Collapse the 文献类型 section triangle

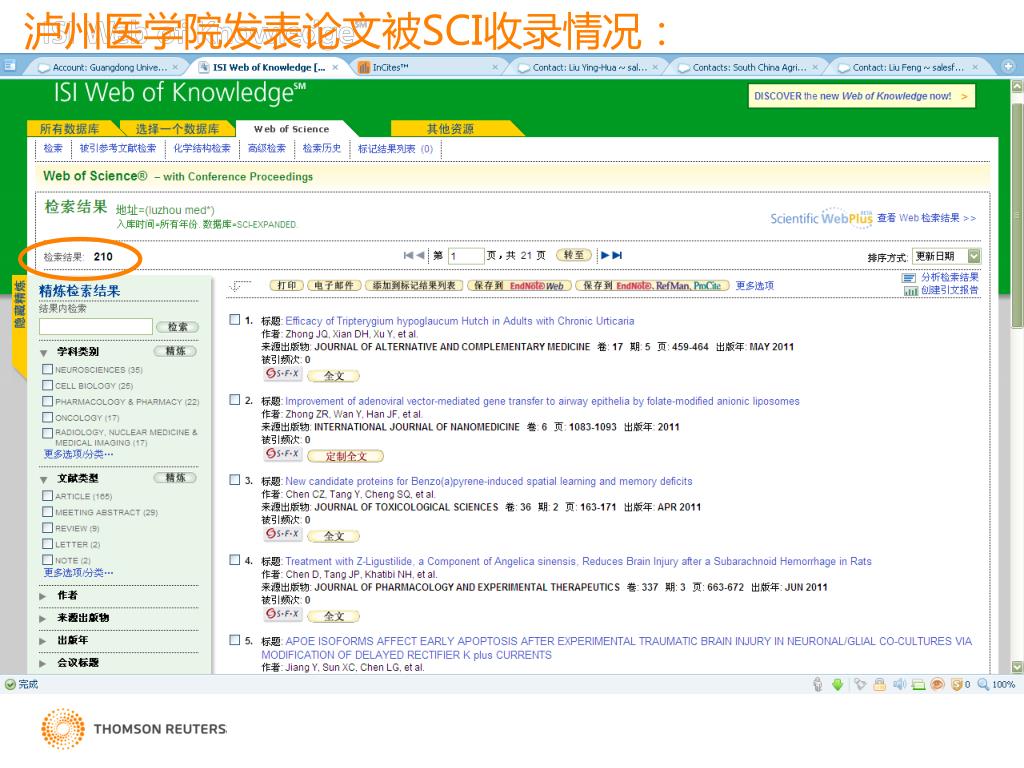[44, 479]
